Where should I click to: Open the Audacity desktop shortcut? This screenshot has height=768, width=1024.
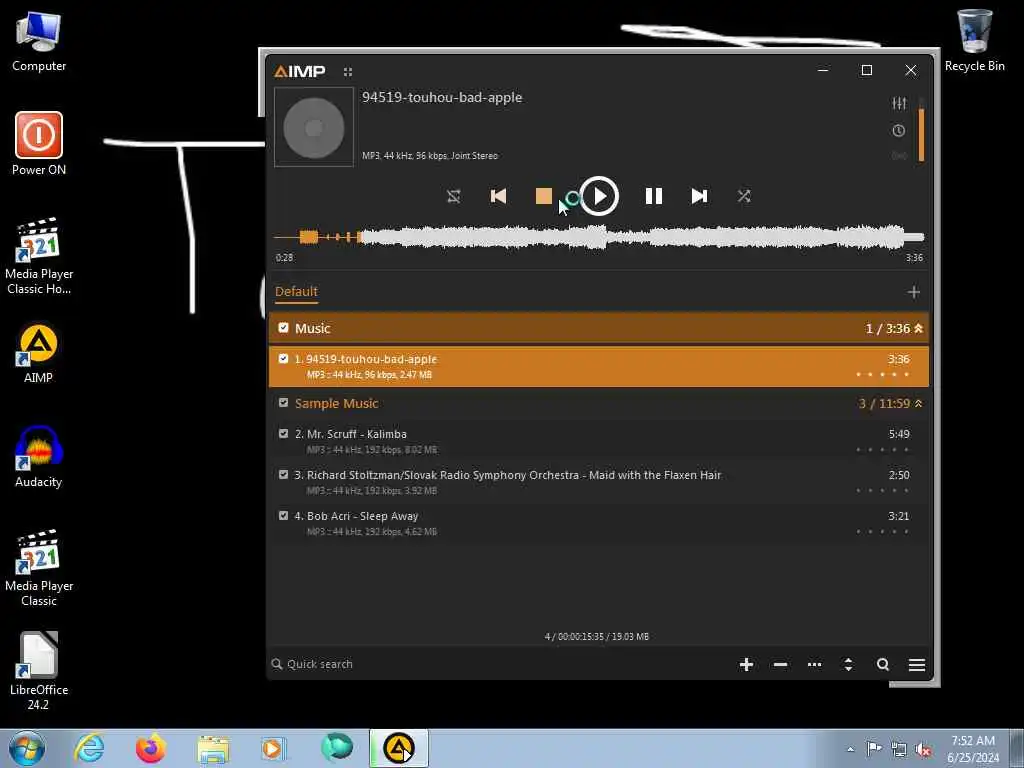(x=39, y=456)
